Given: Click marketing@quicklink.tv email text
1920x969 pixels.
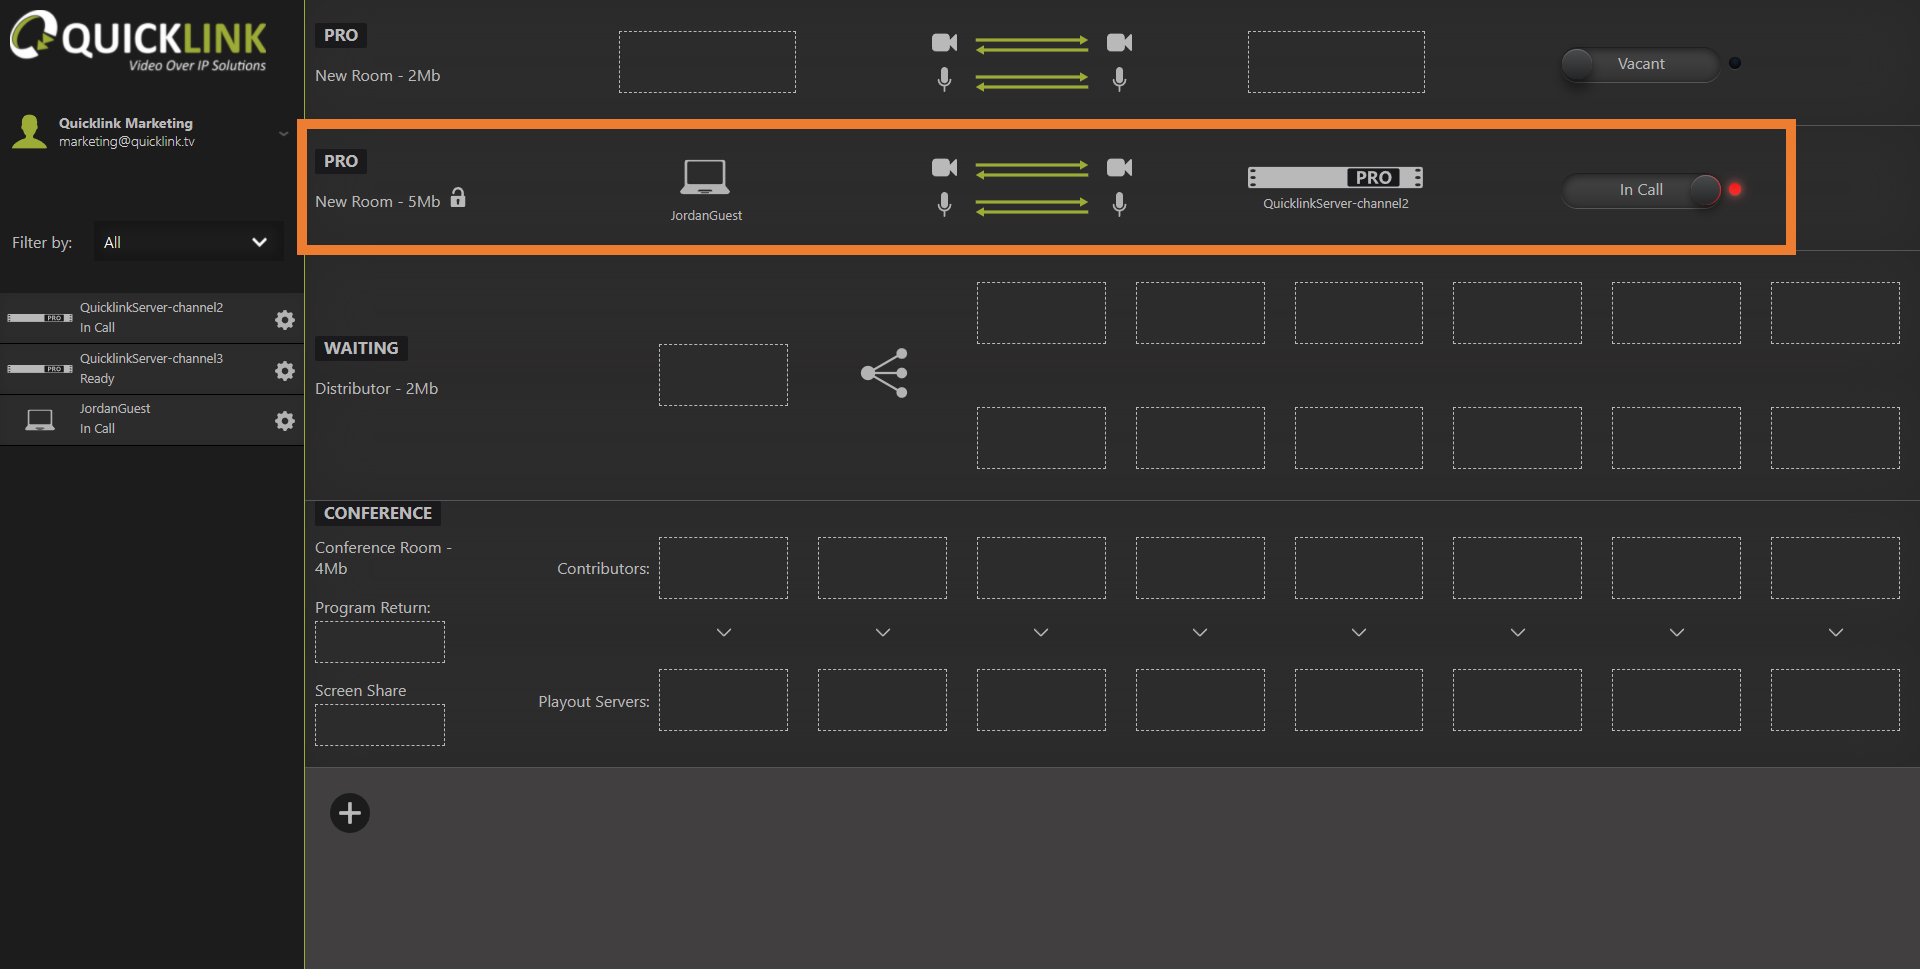Looking at the screenshot, I should tap(127, 142).
